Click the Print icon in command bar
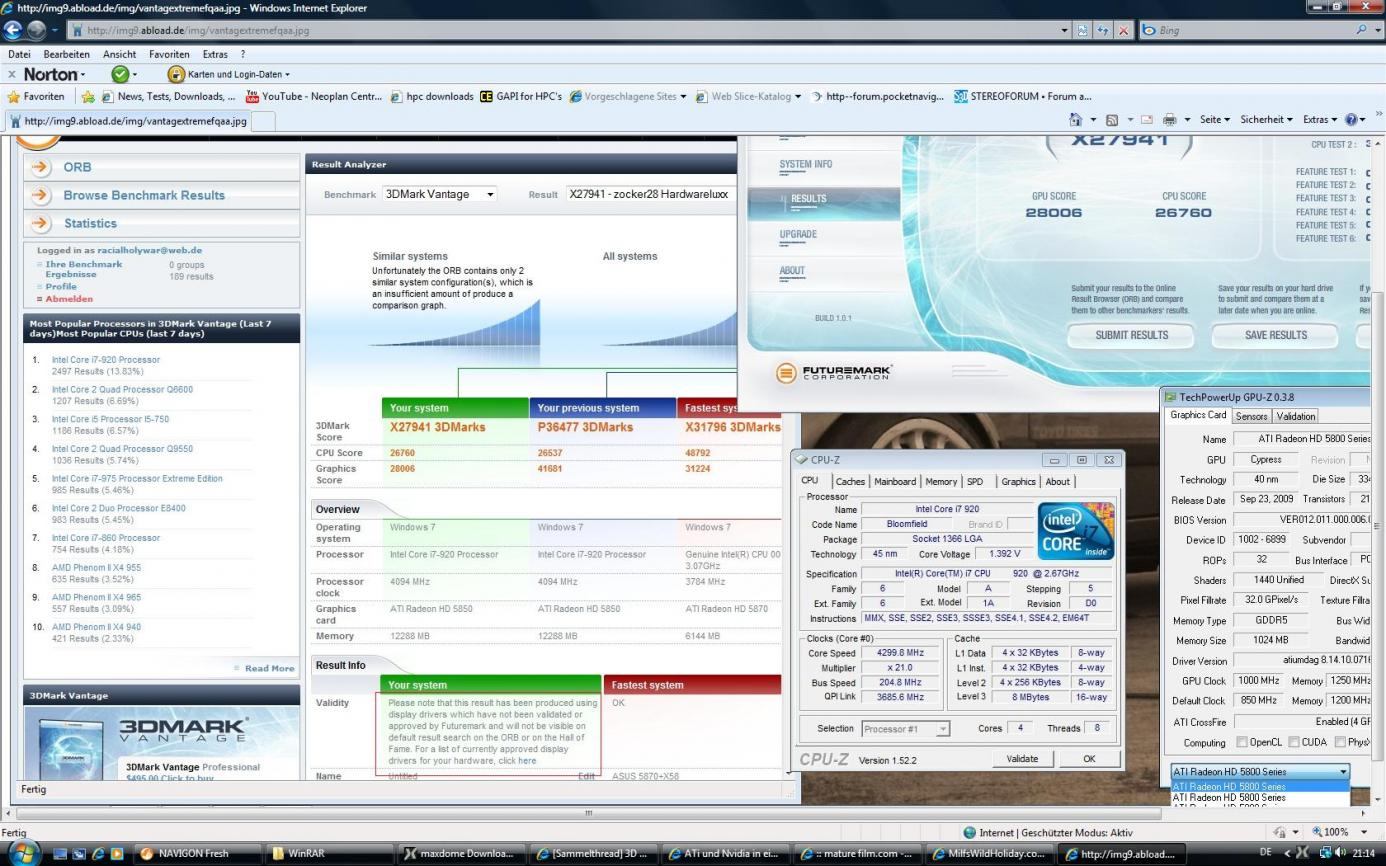This screenshot has height=866, width=1386. coord(1170,119)
